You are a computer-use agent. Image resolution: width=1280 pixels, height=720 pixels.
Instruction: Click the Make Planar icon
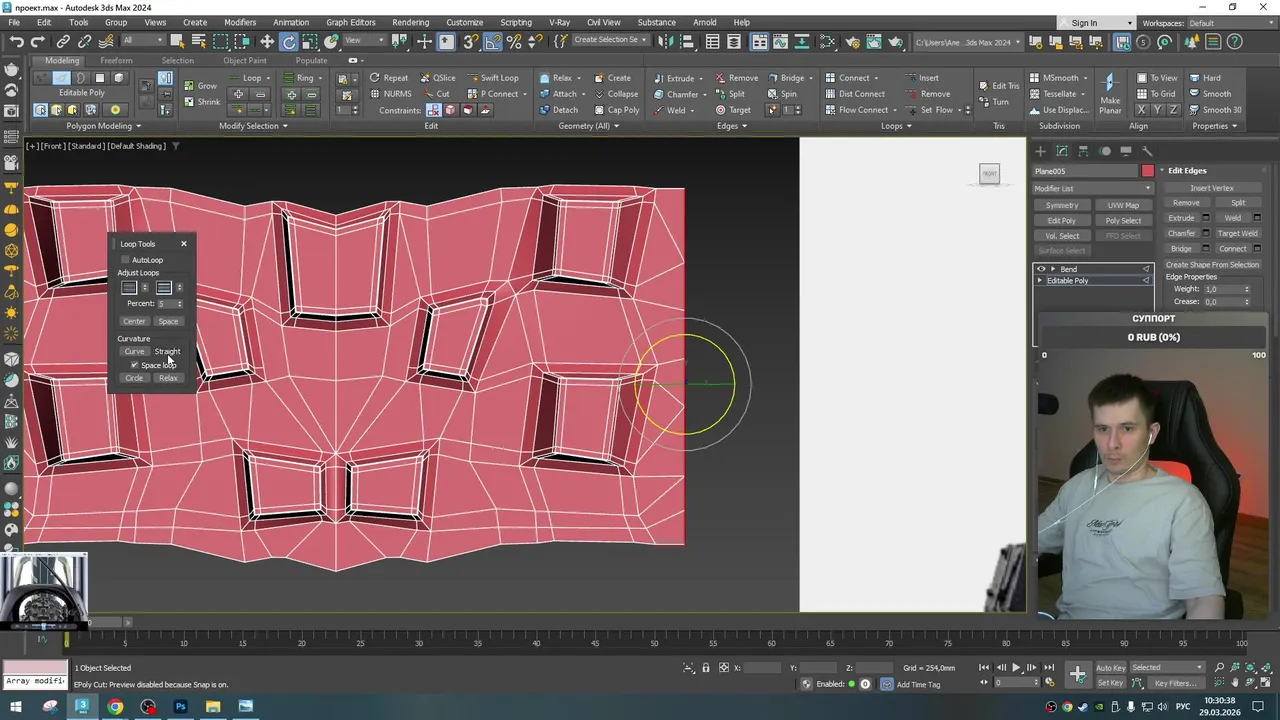pyautogui.click(x=1109, y=84)
